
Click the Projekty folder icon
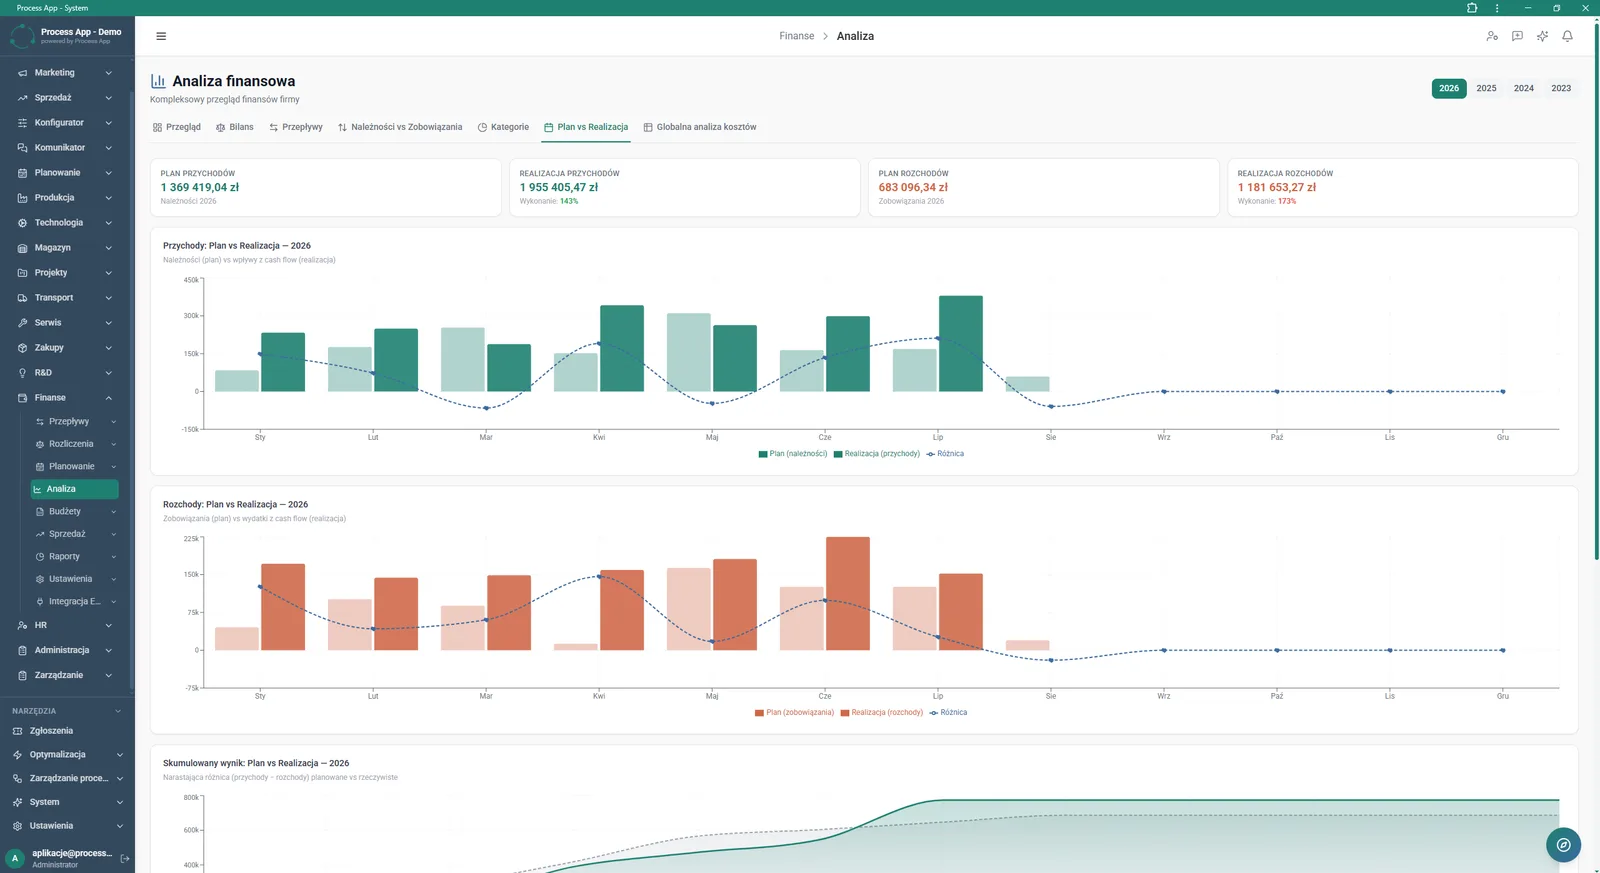pyautogui.click(x=22, y=273)
